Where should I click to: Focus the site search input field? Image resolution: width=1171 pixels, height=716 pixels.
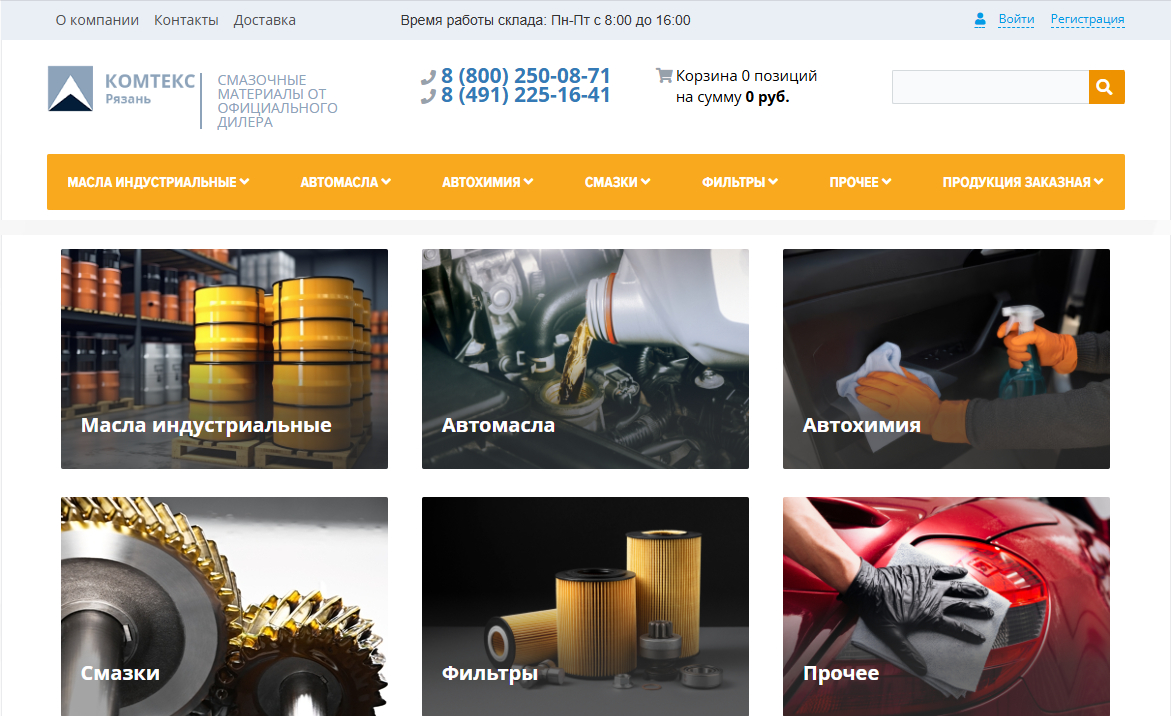[990, 87]
